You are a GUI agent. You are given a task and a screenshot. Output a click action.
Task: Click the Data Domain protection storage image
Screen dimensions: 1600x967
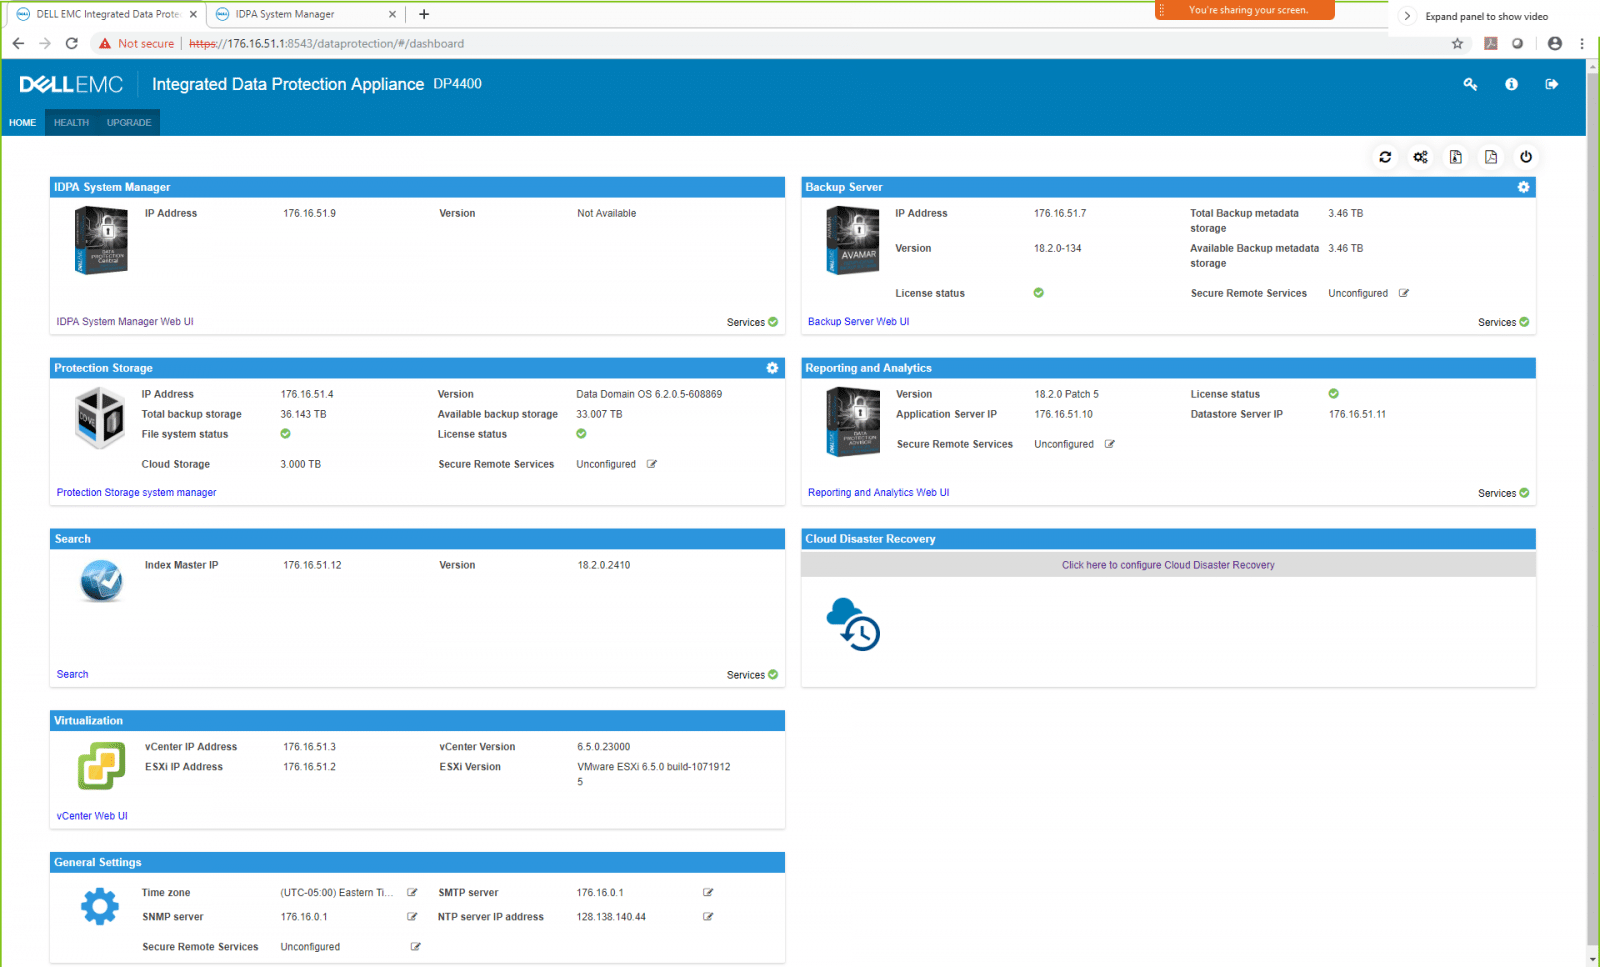[100, 418]
